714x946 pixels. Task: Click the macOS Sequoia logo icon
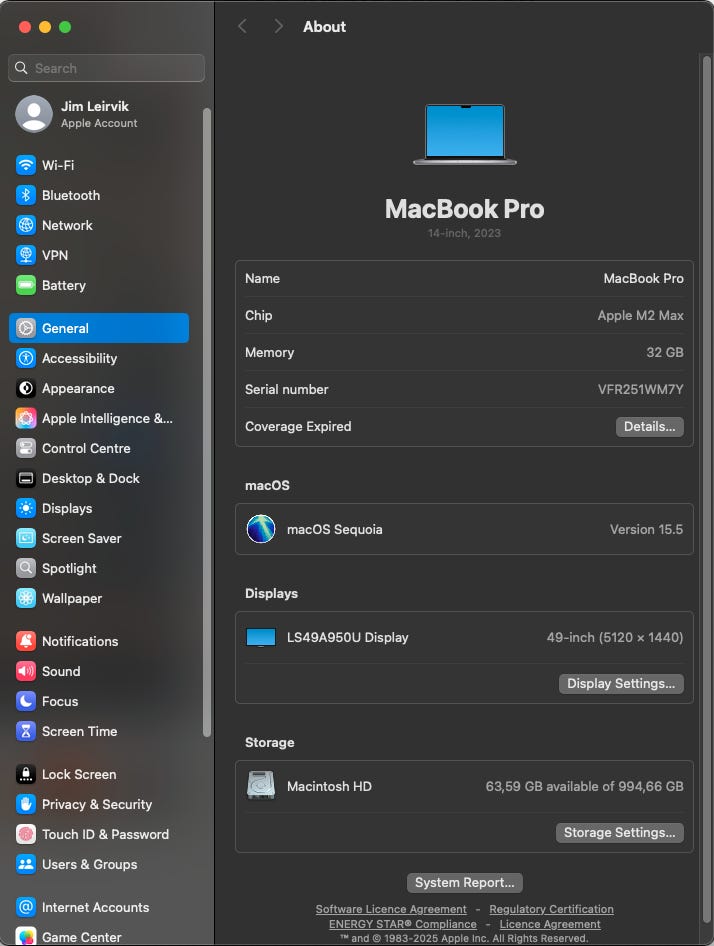[261, 529]
